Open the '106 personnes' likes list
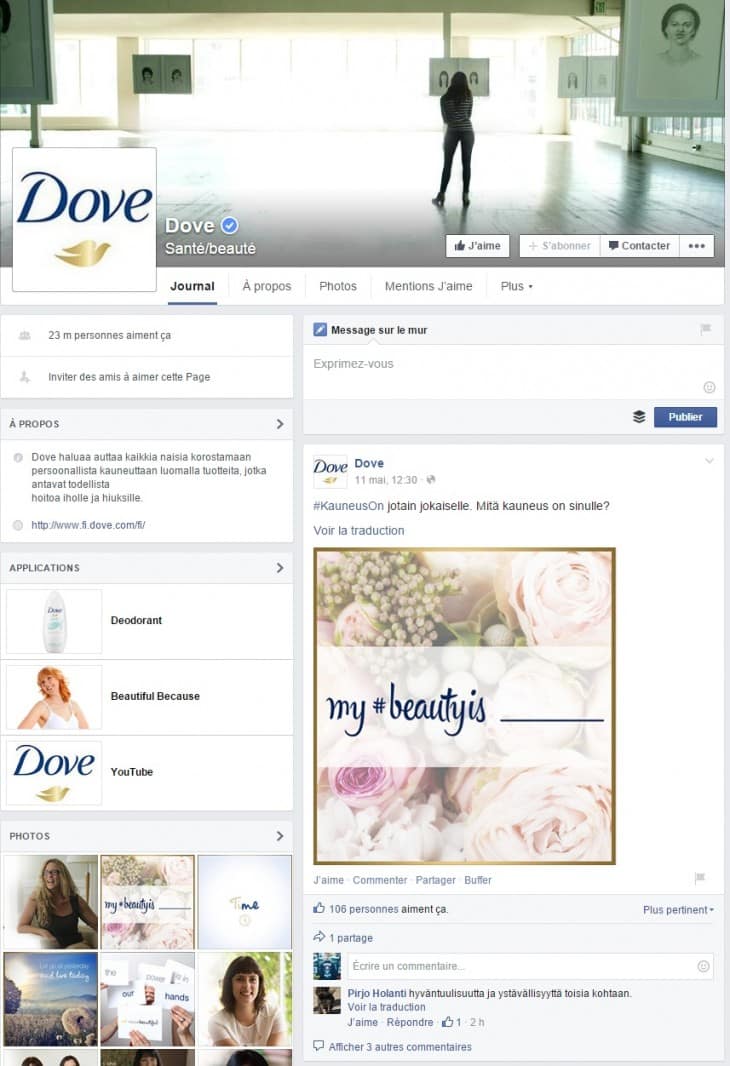The width and height of the screenshot is (730, 1066). click(x=364, y=909)
